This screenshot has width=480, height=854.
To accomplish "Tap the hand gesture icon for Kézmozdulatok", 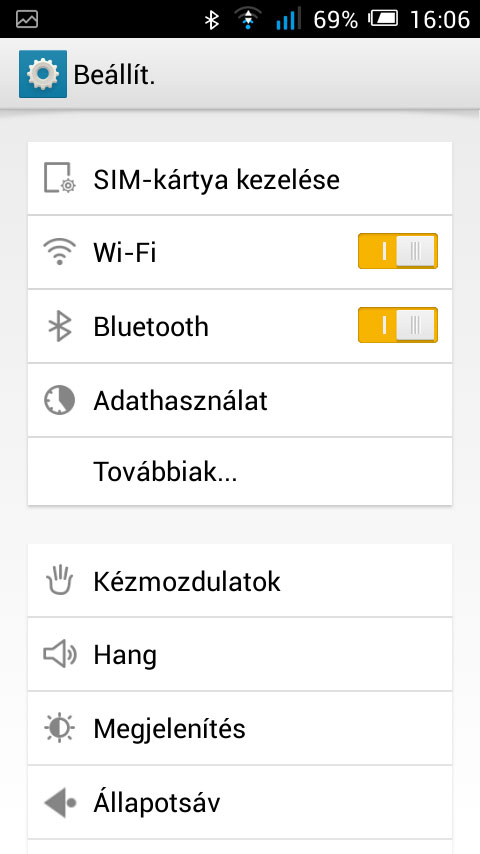I will tap(59, 580).
